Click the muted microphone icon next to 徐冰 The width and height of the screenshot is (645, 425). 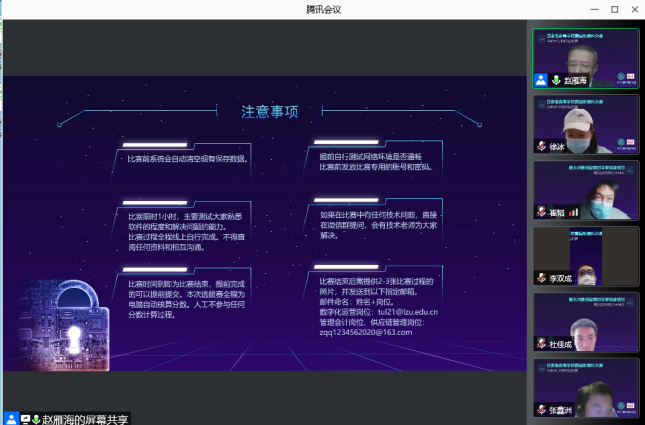[x=541, y=146]
